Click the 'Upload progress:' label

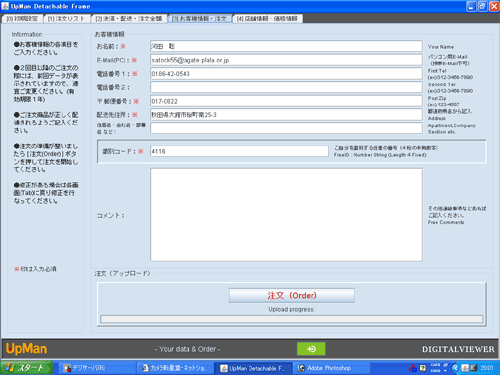[x=292, y=309]
